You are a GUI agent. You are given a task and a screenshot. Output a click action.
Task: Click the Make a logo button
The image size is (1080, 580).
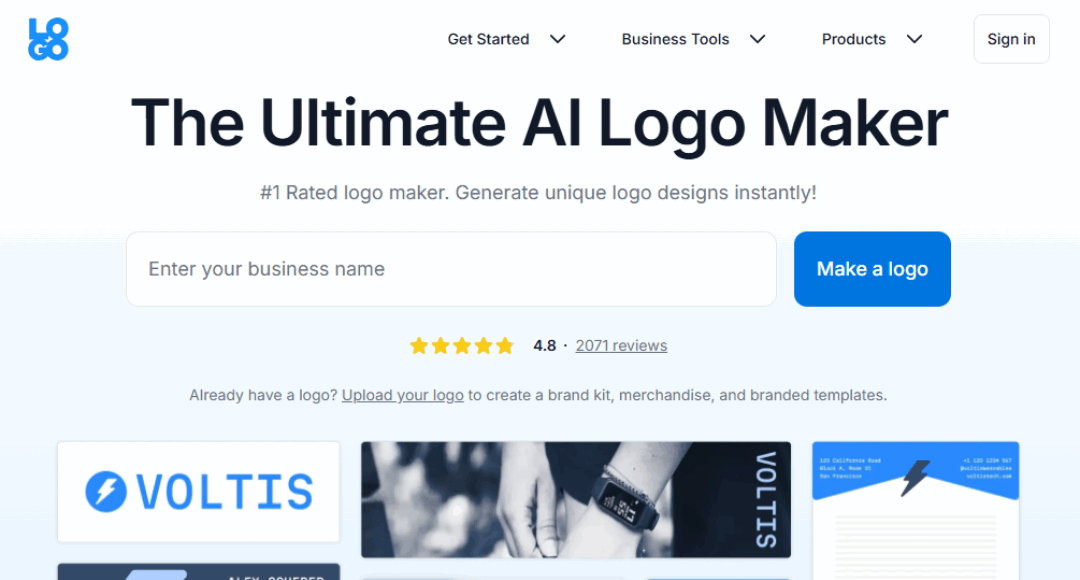pos(872,269)
